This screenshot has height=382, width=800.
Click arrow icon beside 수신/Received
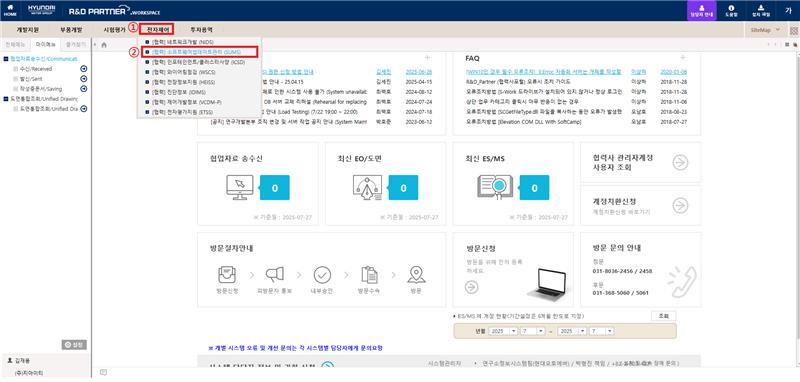tap(84, 68)
